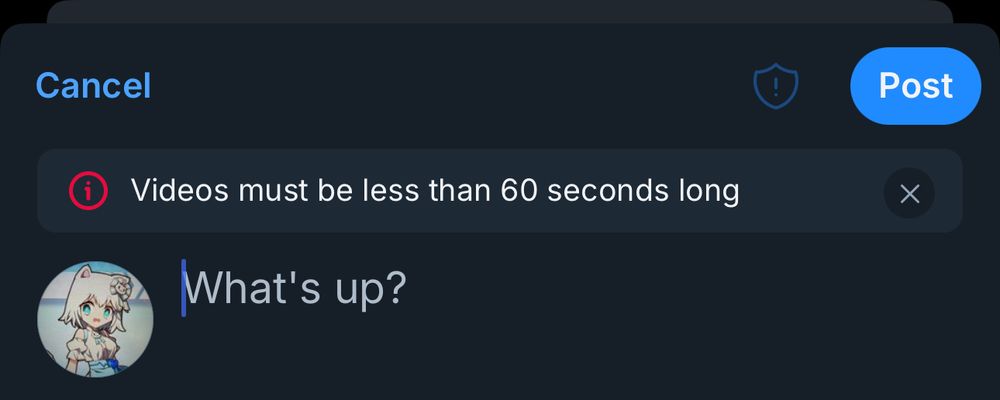Image resolution: width=1000 pixels, height=400 pixels.
Task: Open moderation settings via the shield icon
Action: pyautogui.click(x=775, y=87)
